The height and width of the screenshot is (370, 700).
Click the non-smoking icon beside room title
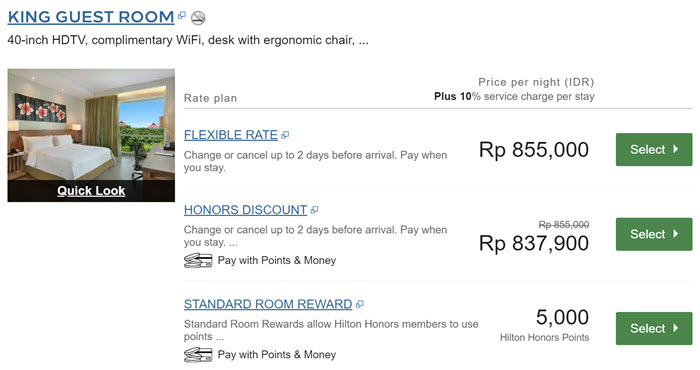pos(198,18)
